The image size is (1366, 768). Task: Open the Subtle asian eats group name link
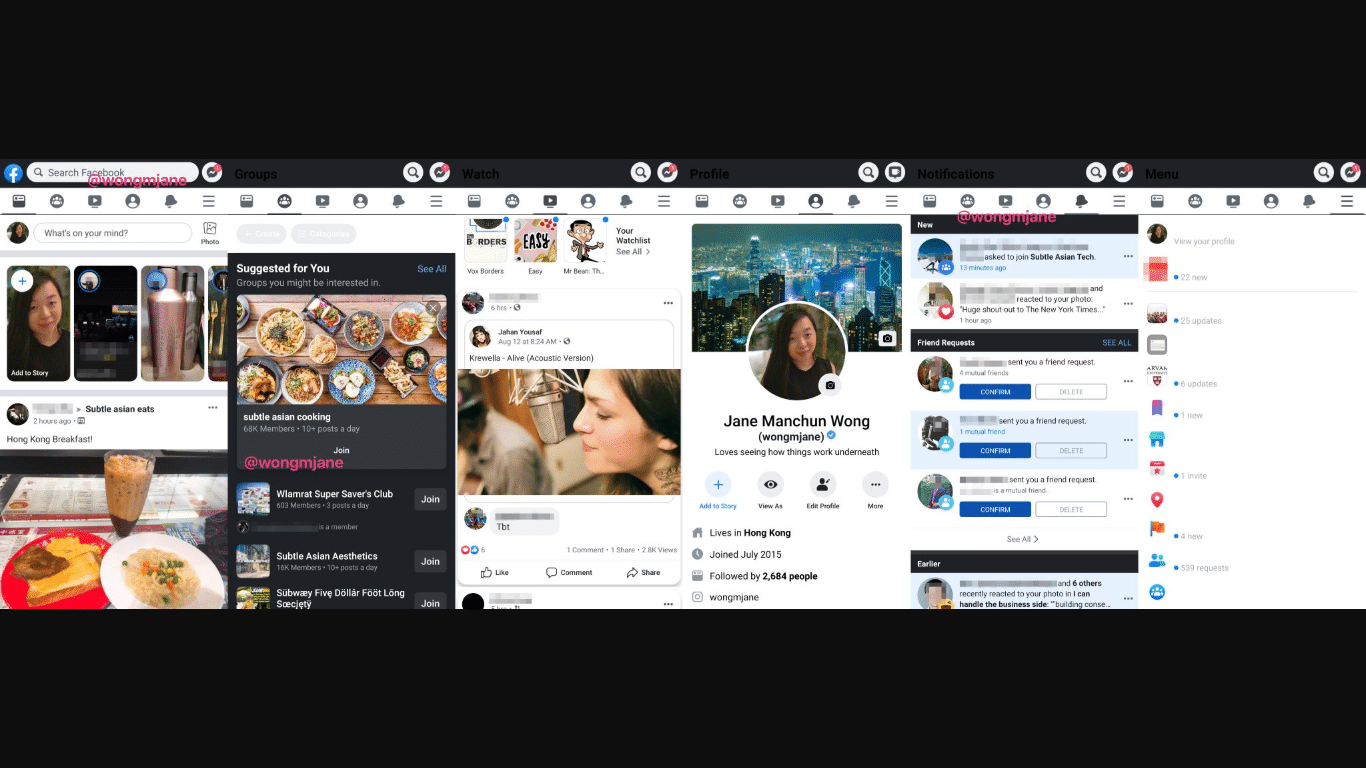point(120,409)
